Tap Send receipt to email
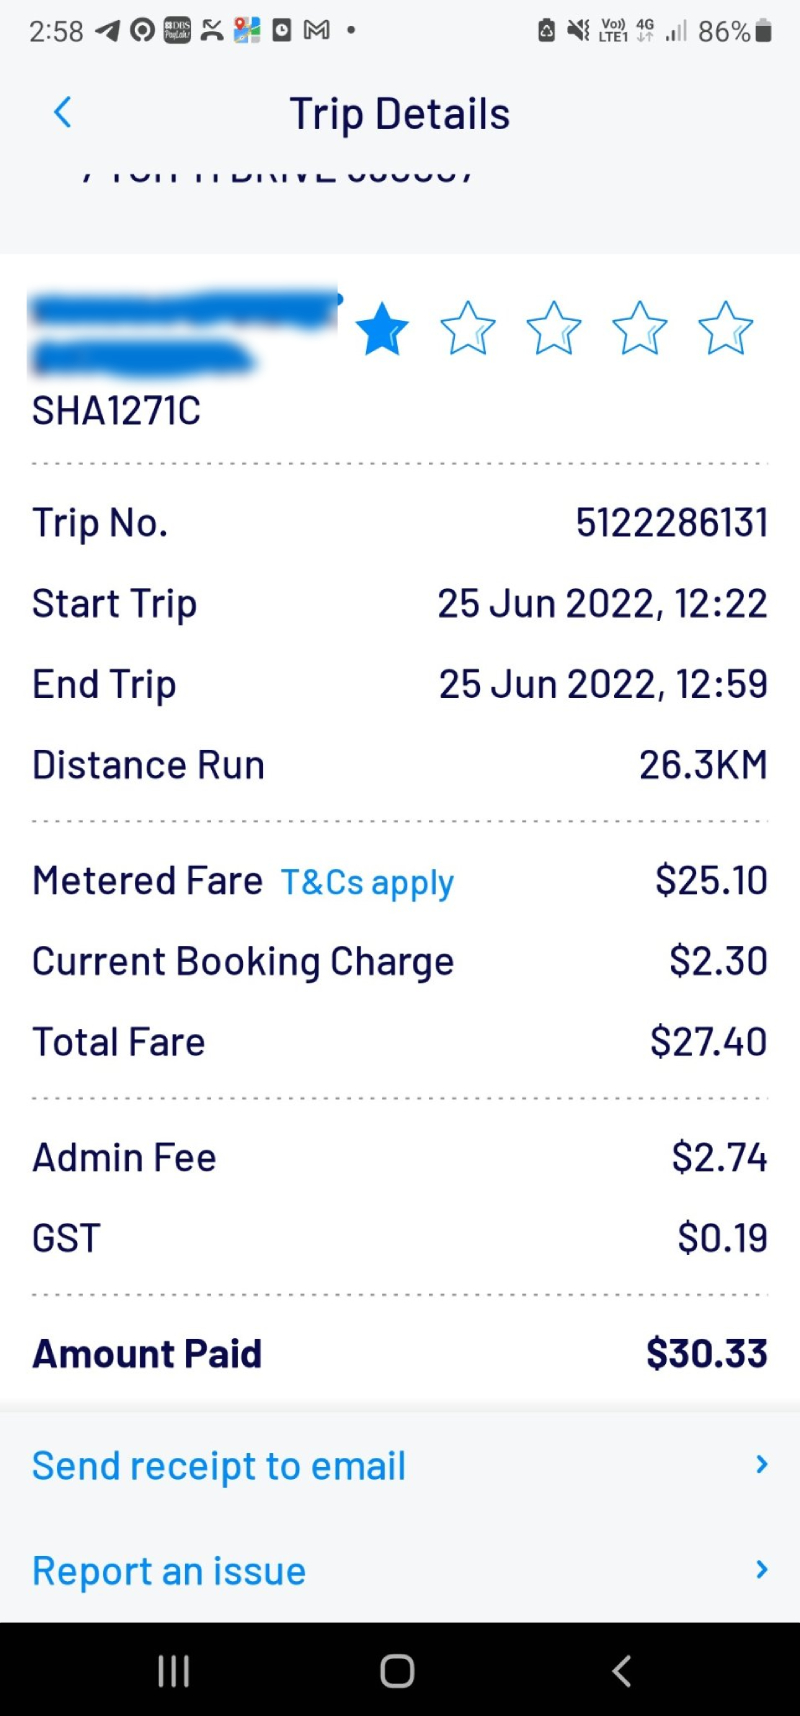Screen dimensions: 800x1716 click(219, 1466)
